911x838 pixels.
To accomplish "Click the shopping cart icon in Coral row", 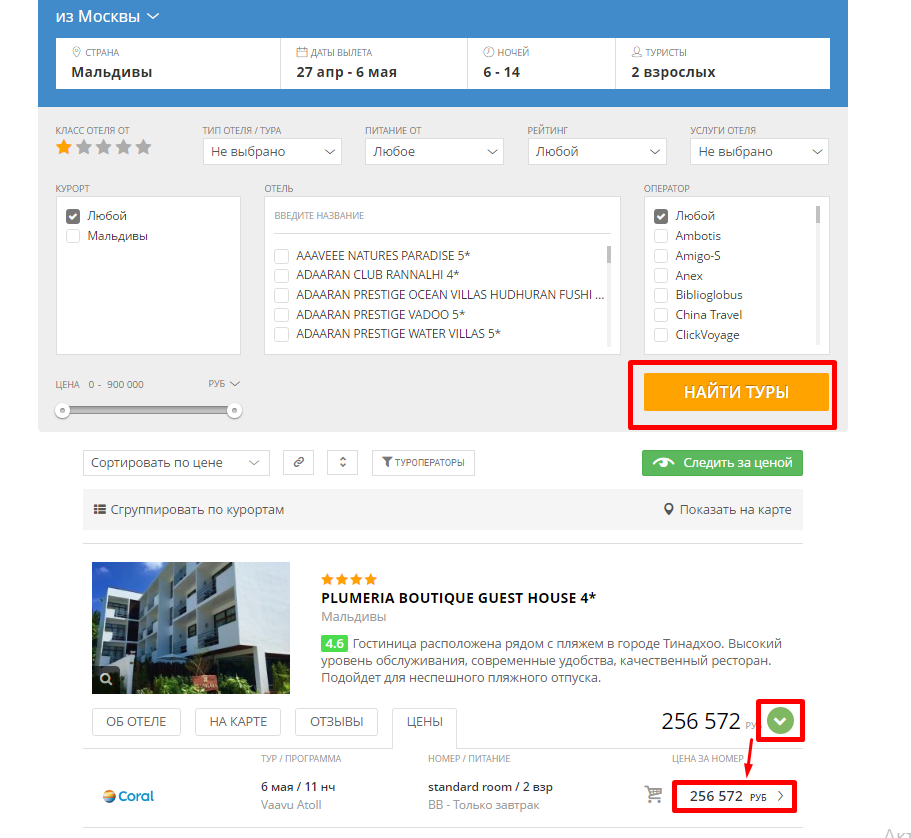I will coord(654,794).
